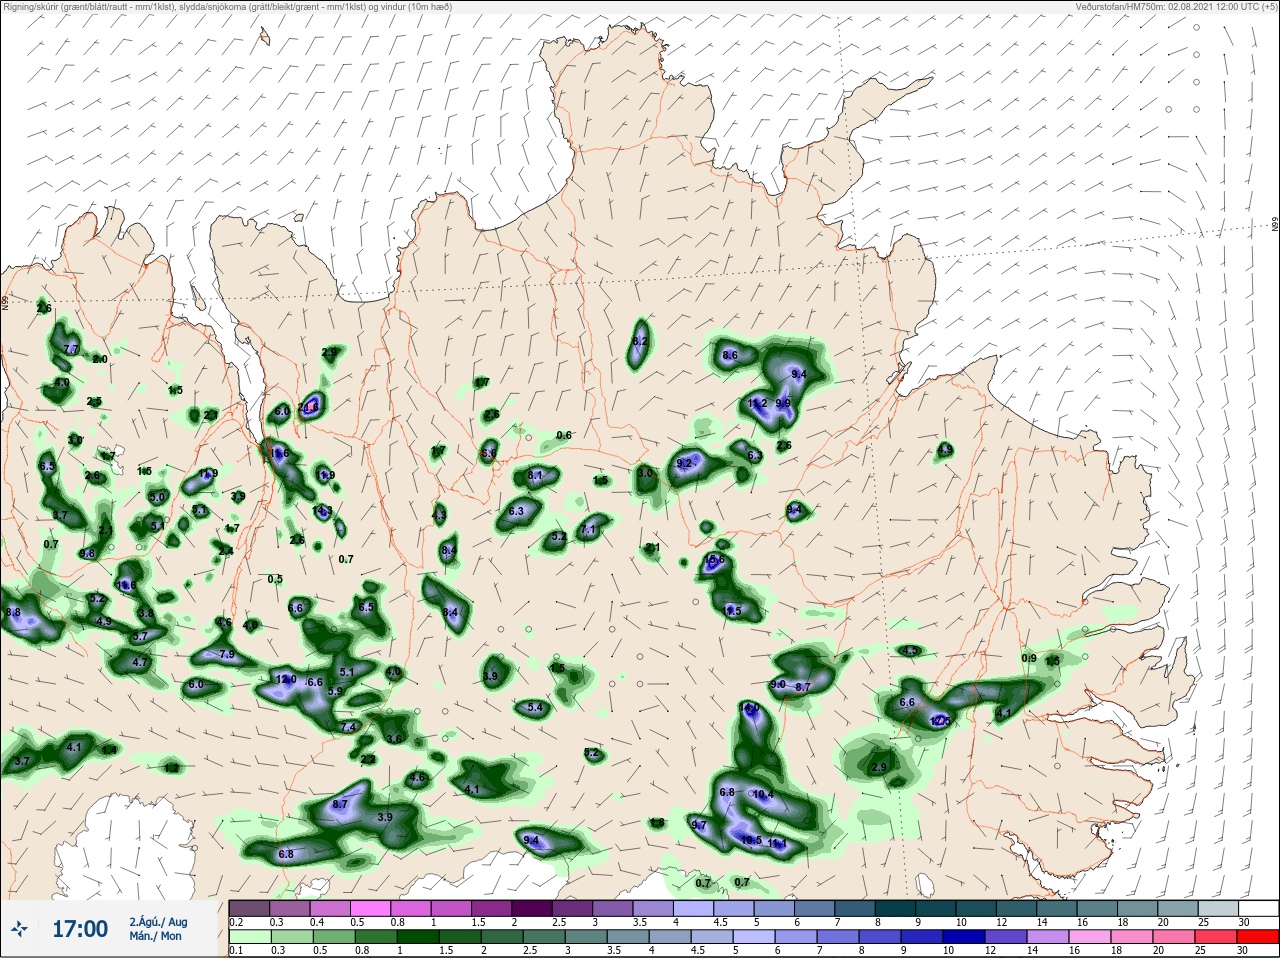1280x958 pixels.
Task: Click the compass logo beside the 17:00 time
Action: click(x=19, y=930)
